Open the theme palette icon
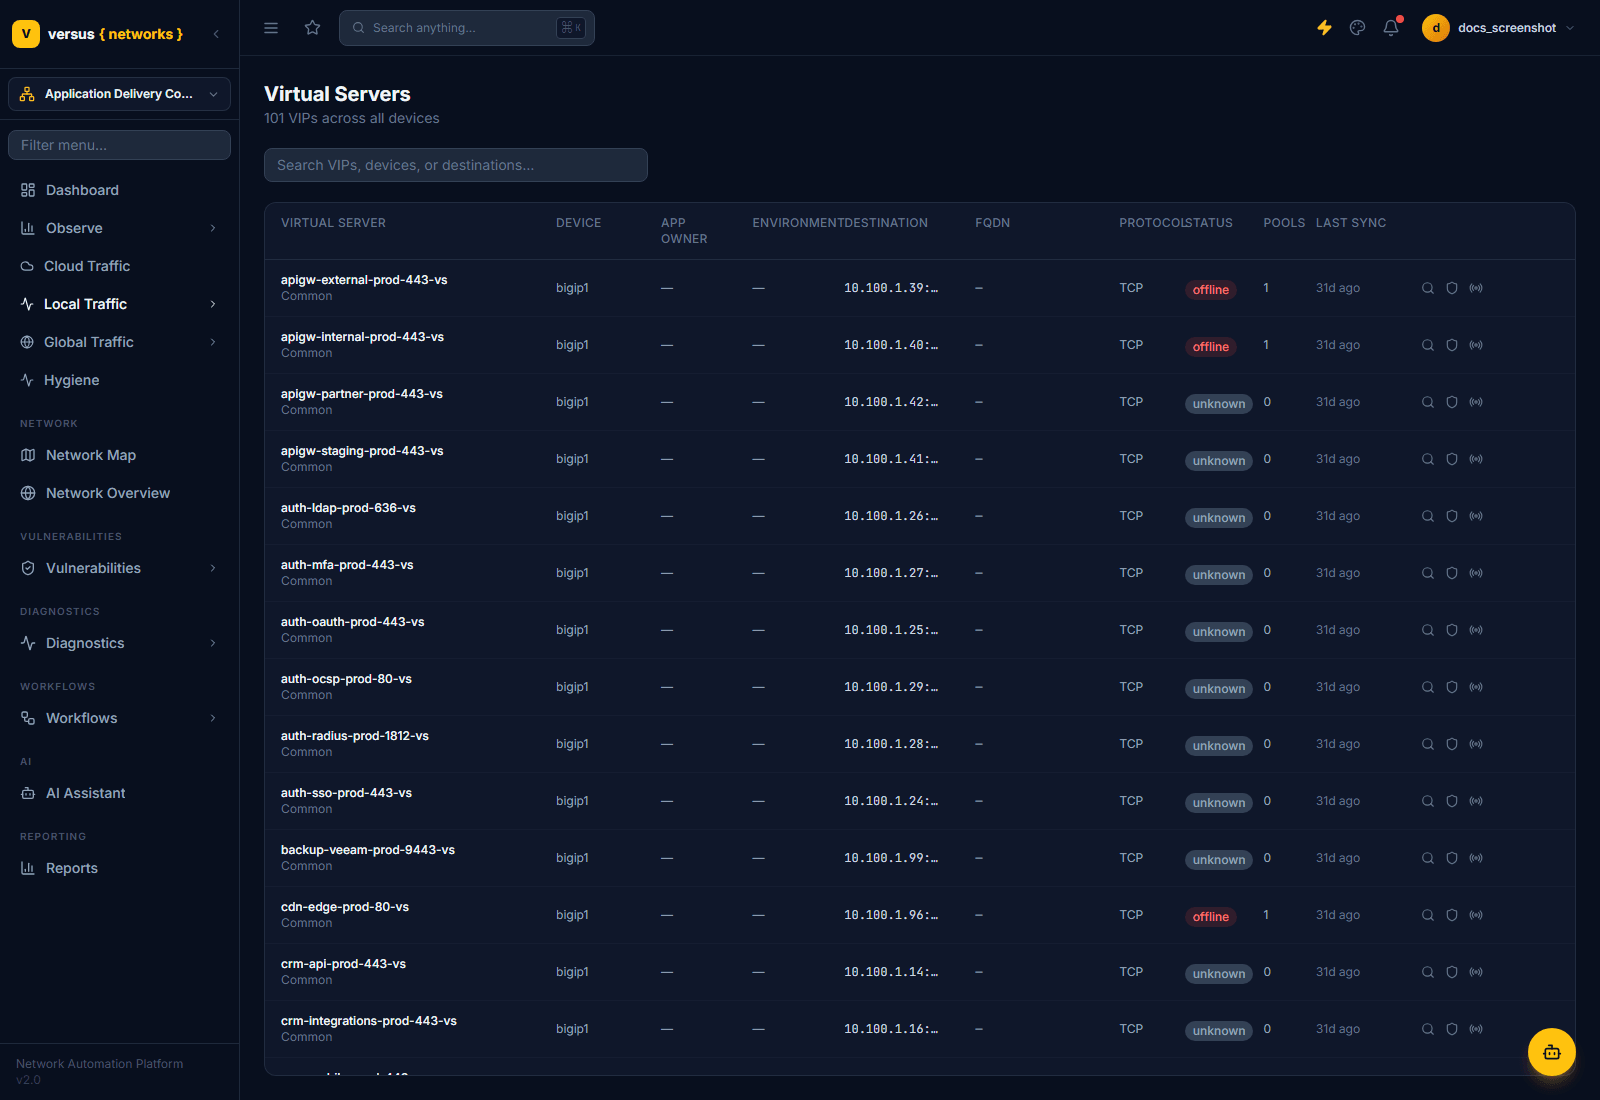Image resolution: width=1600 pixels, height=1100 pixels. click(x=1357, y=28)
